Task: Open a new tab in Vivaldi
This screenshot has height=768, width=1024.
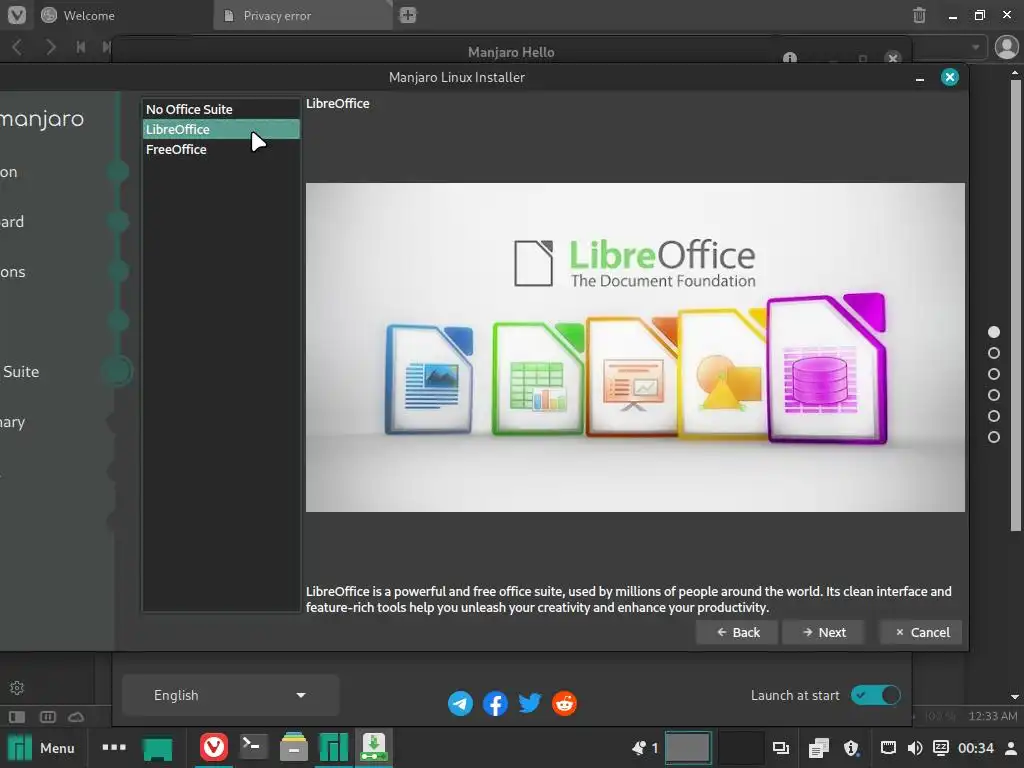Action: 408,15
